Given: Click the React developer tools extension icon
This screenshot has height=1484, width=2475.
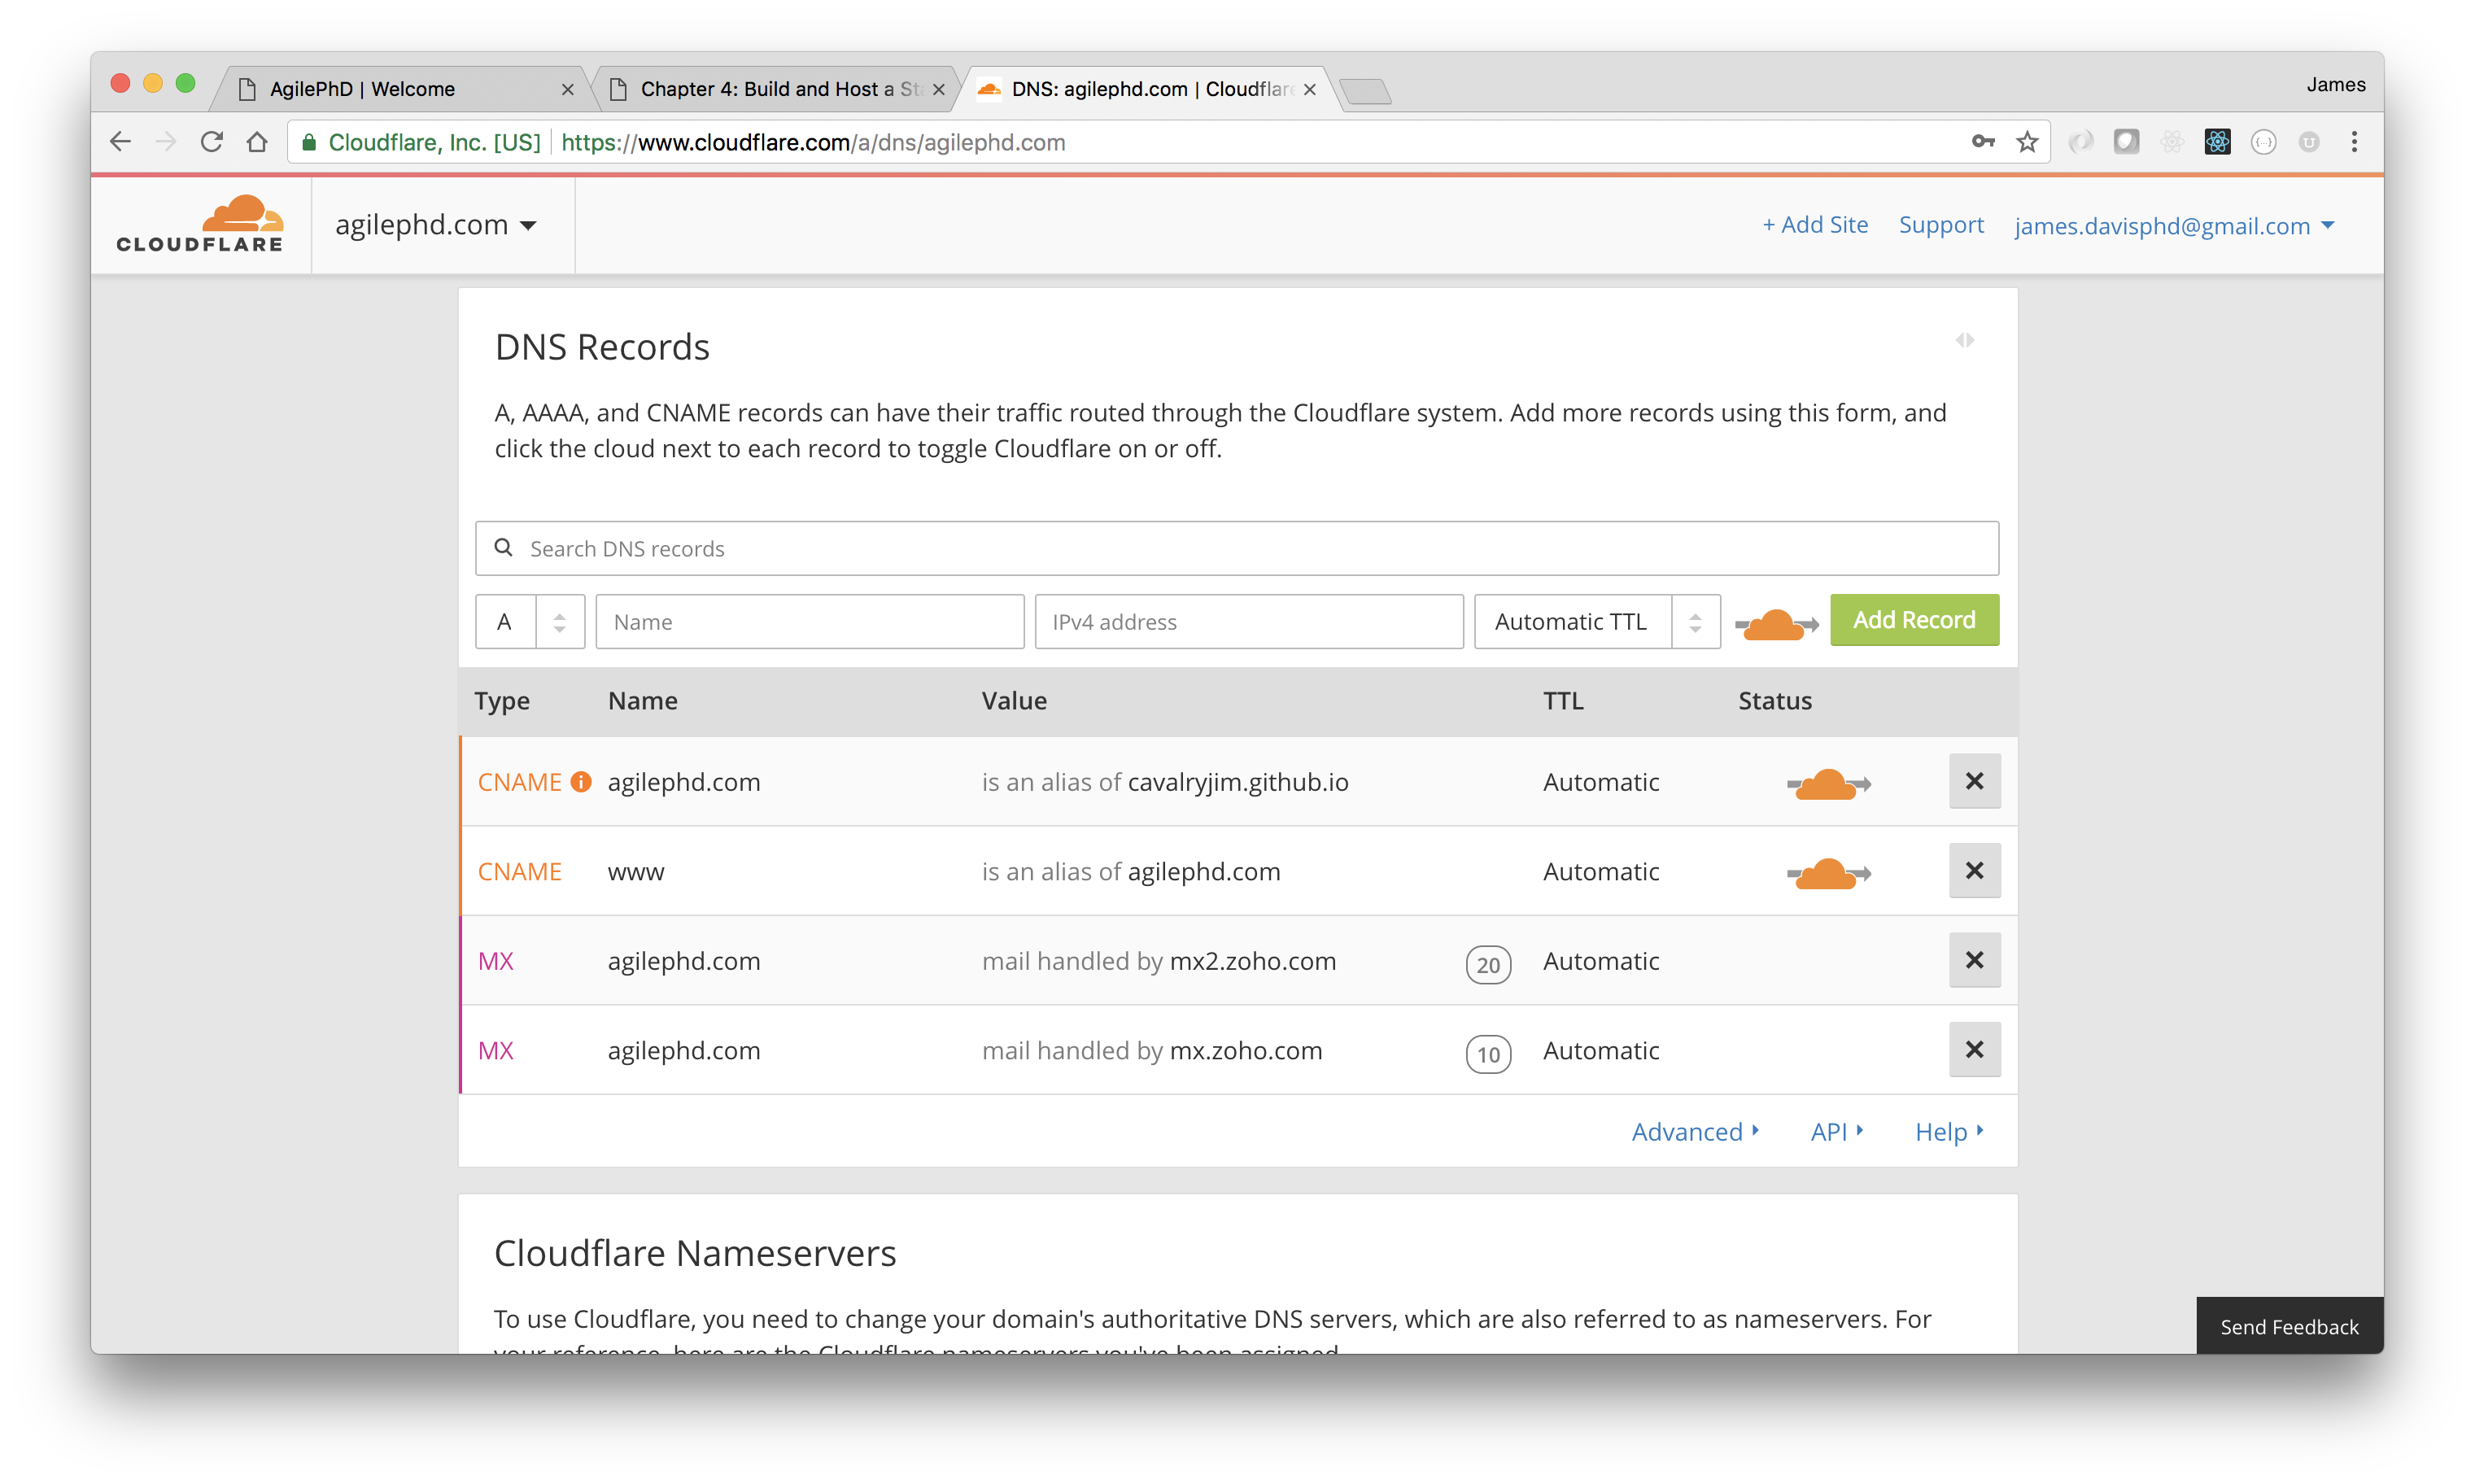Looking at the screenshot, I should point(2217,142).
